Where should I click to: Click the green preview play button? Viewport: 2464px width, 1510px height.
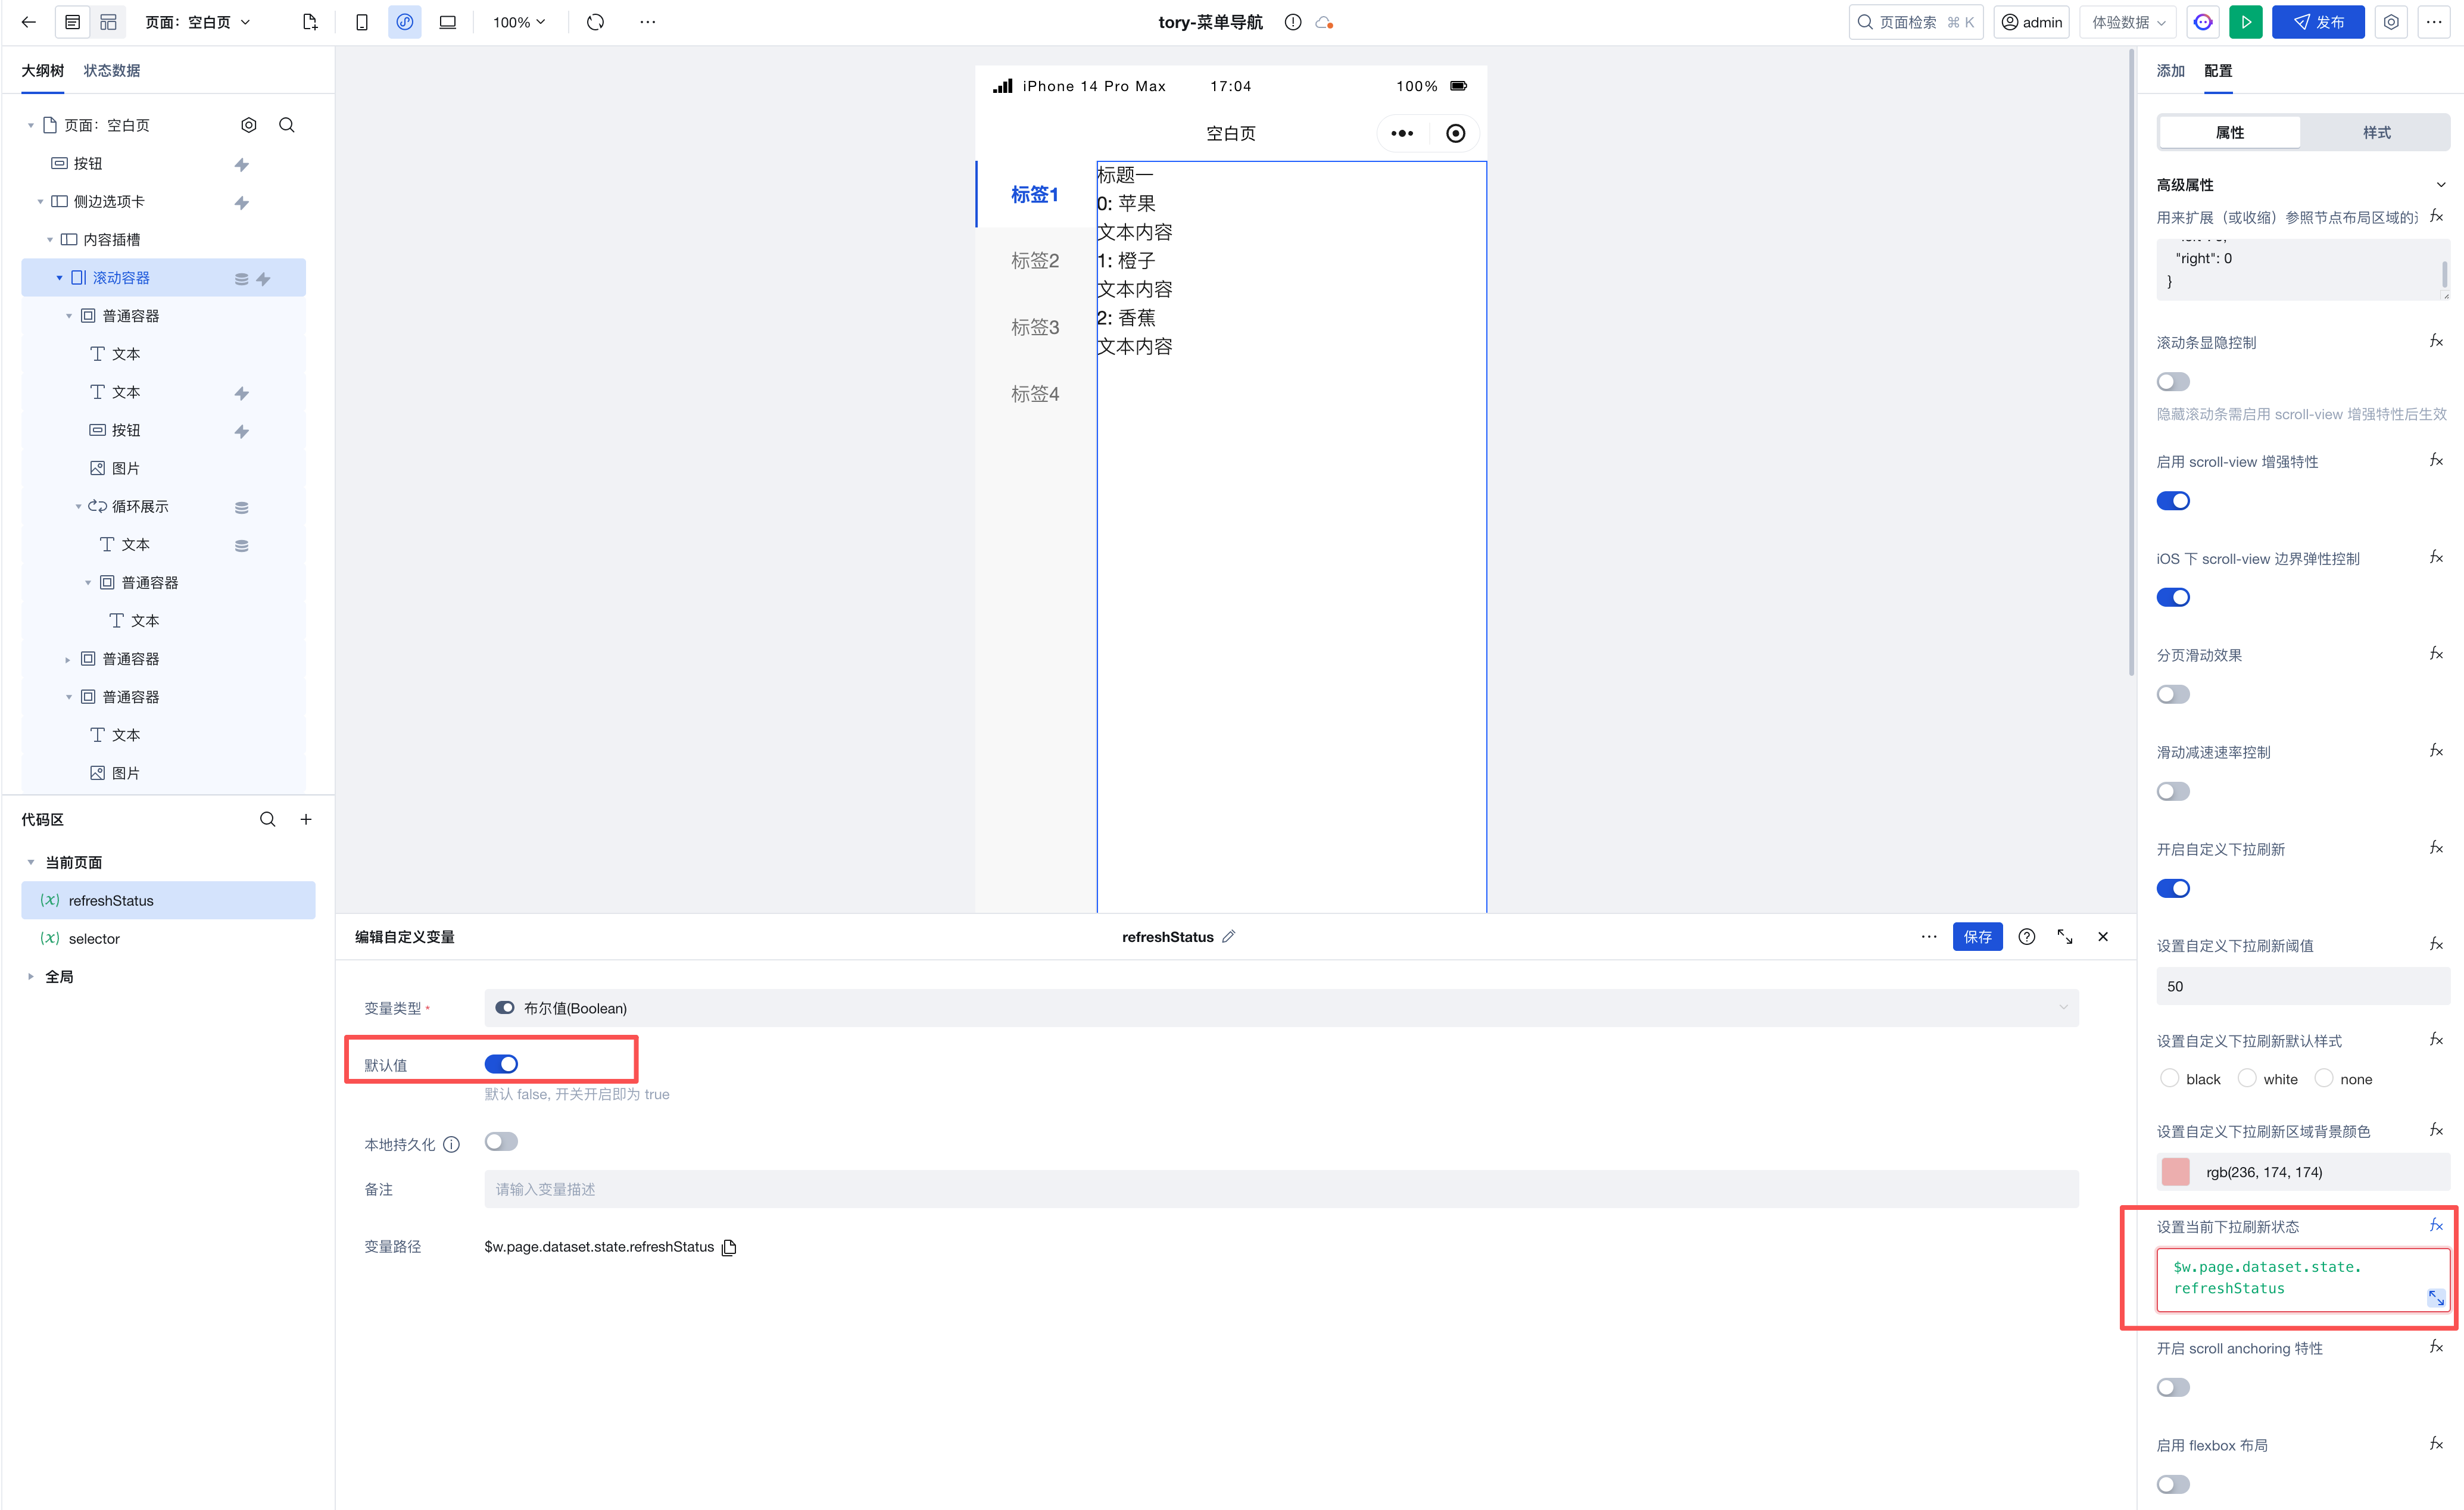pyautogui.click(x=2245, y=22)
